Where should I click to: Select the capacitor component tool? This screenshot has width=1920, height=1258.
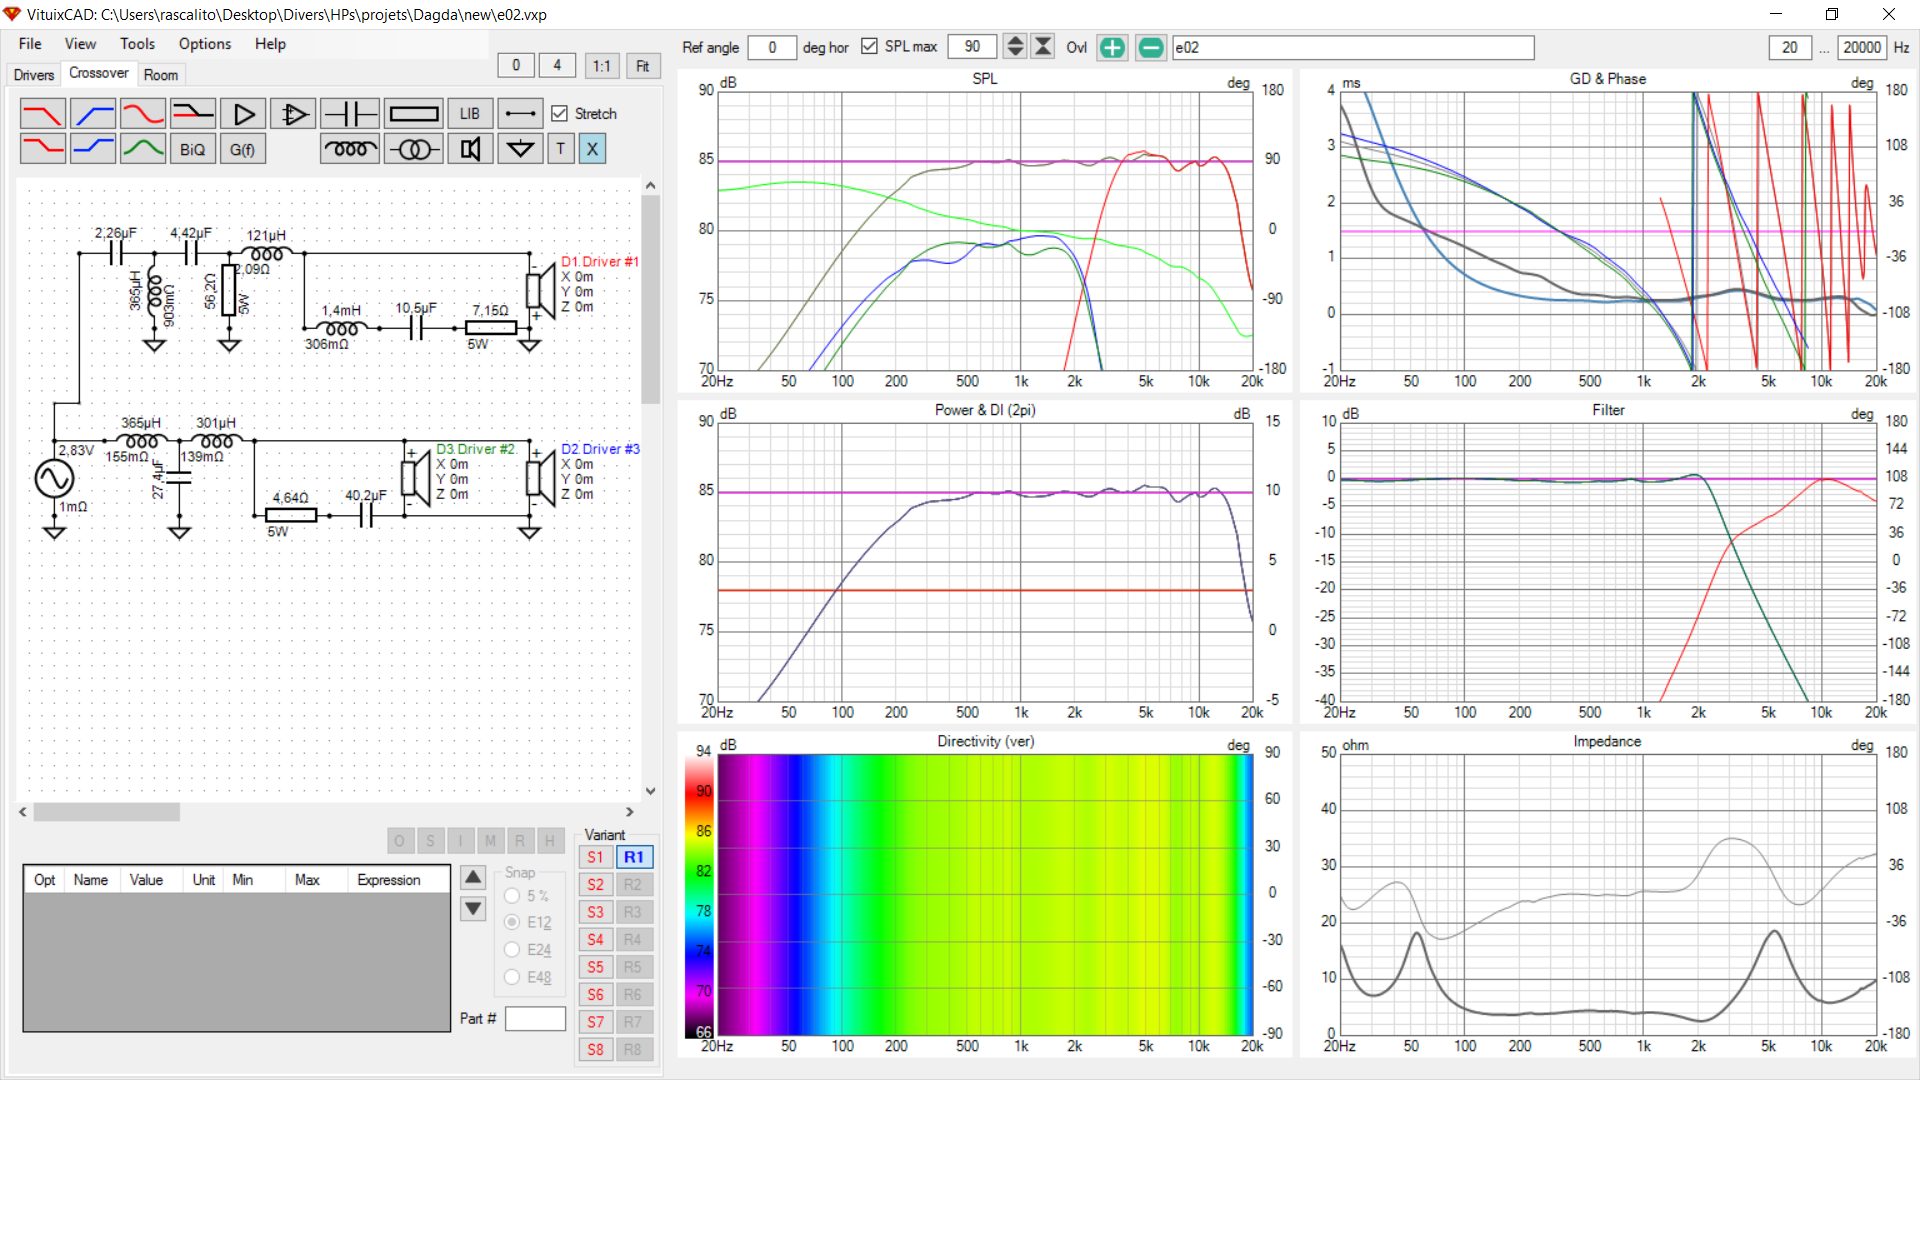point(349,114)
